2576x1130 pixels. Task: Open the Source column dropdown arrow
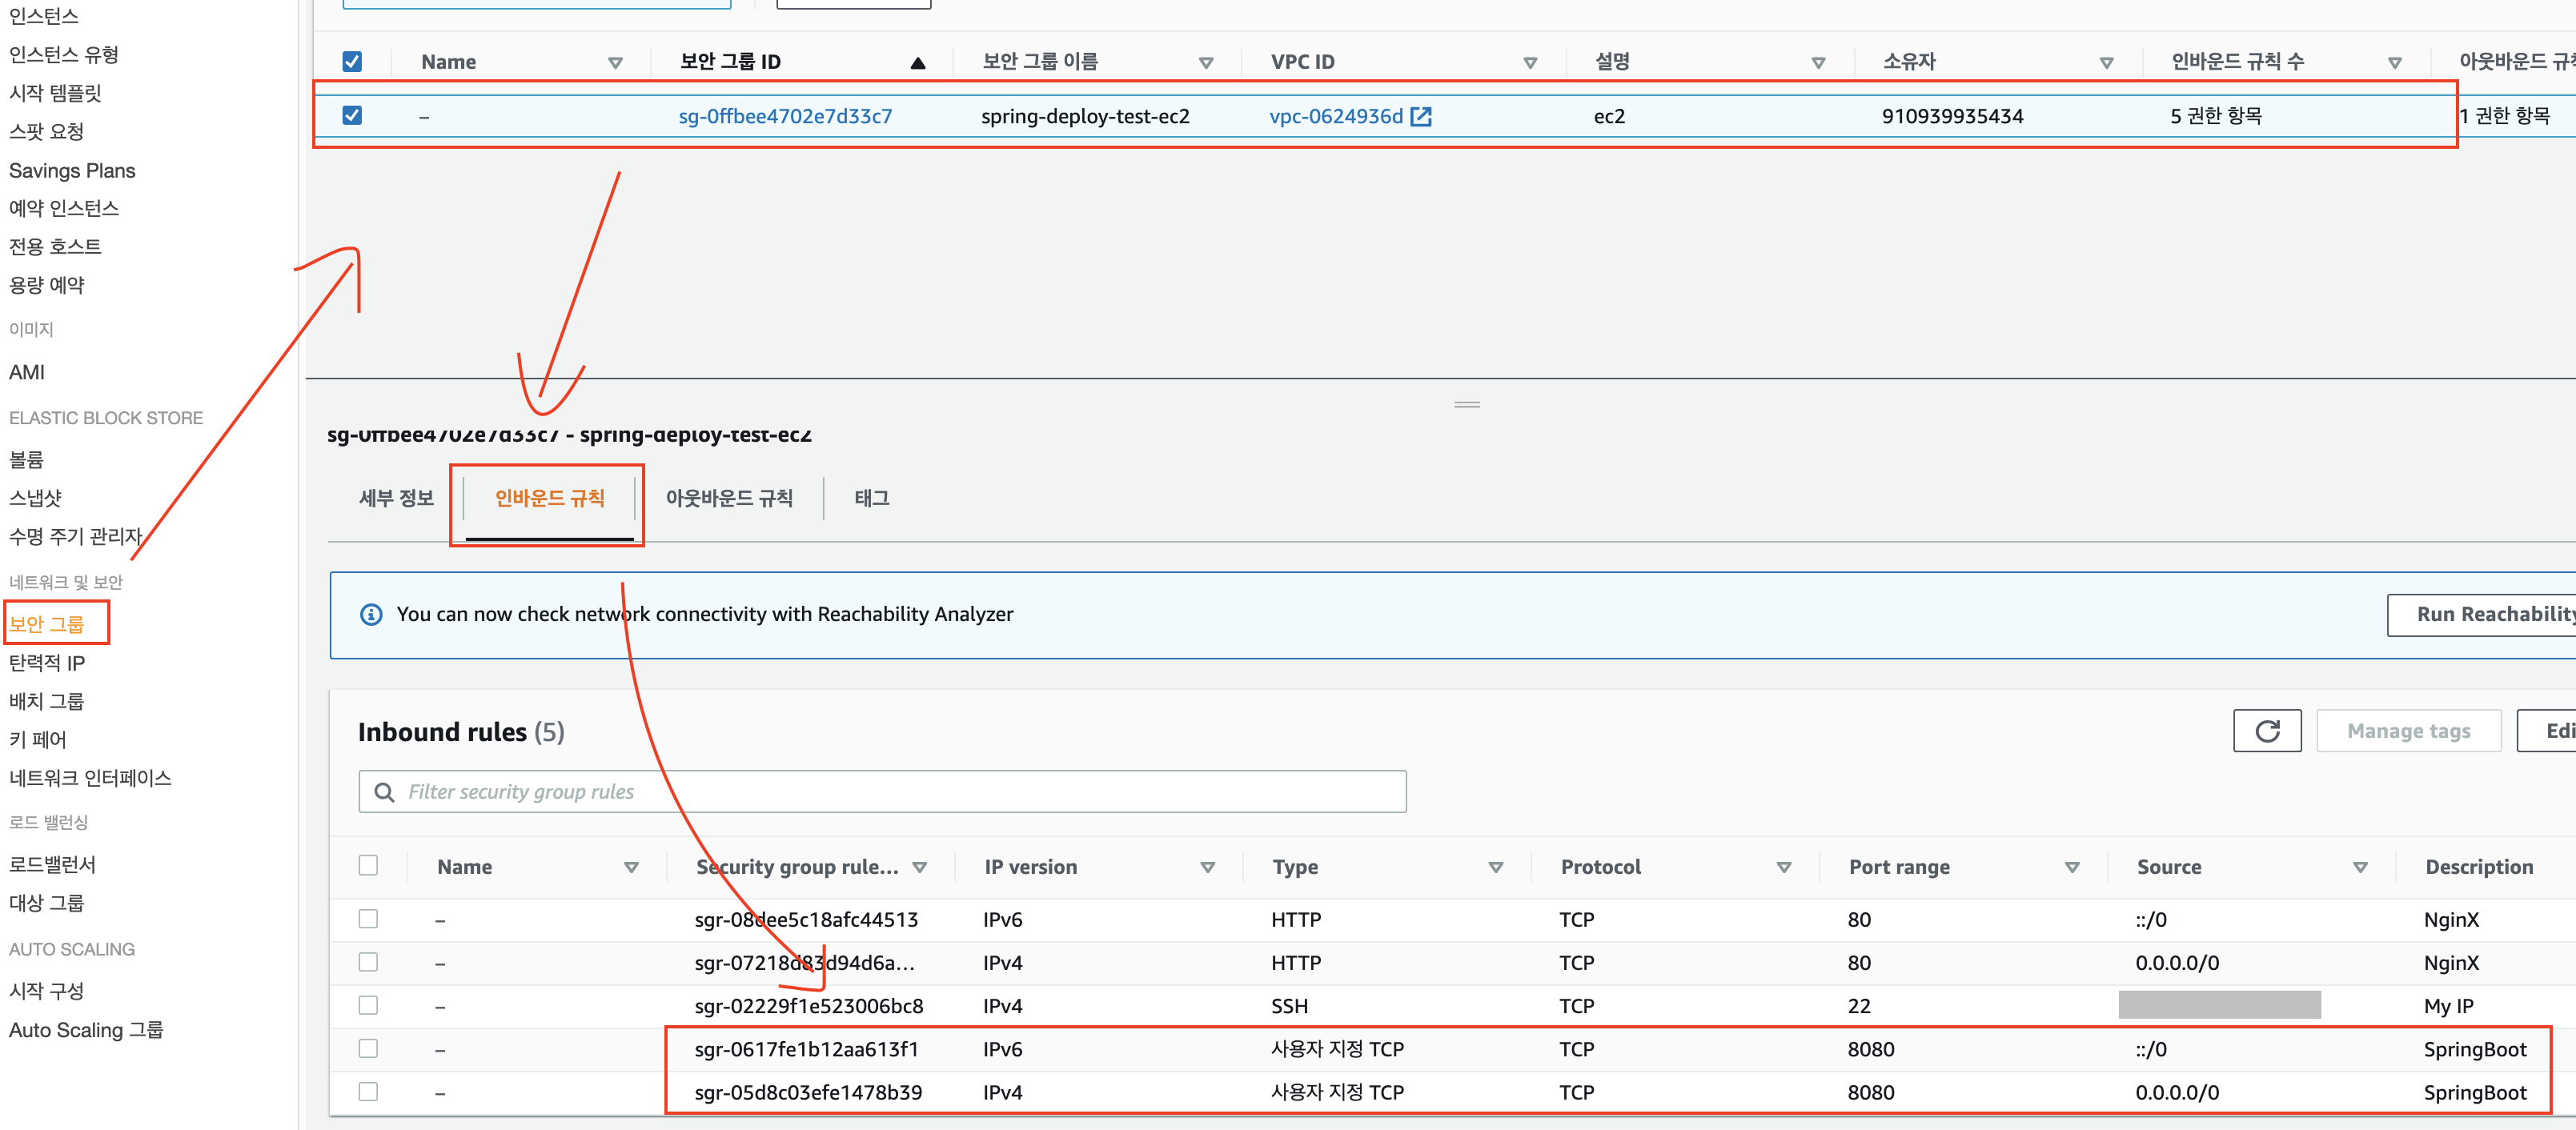[2359, 867]
